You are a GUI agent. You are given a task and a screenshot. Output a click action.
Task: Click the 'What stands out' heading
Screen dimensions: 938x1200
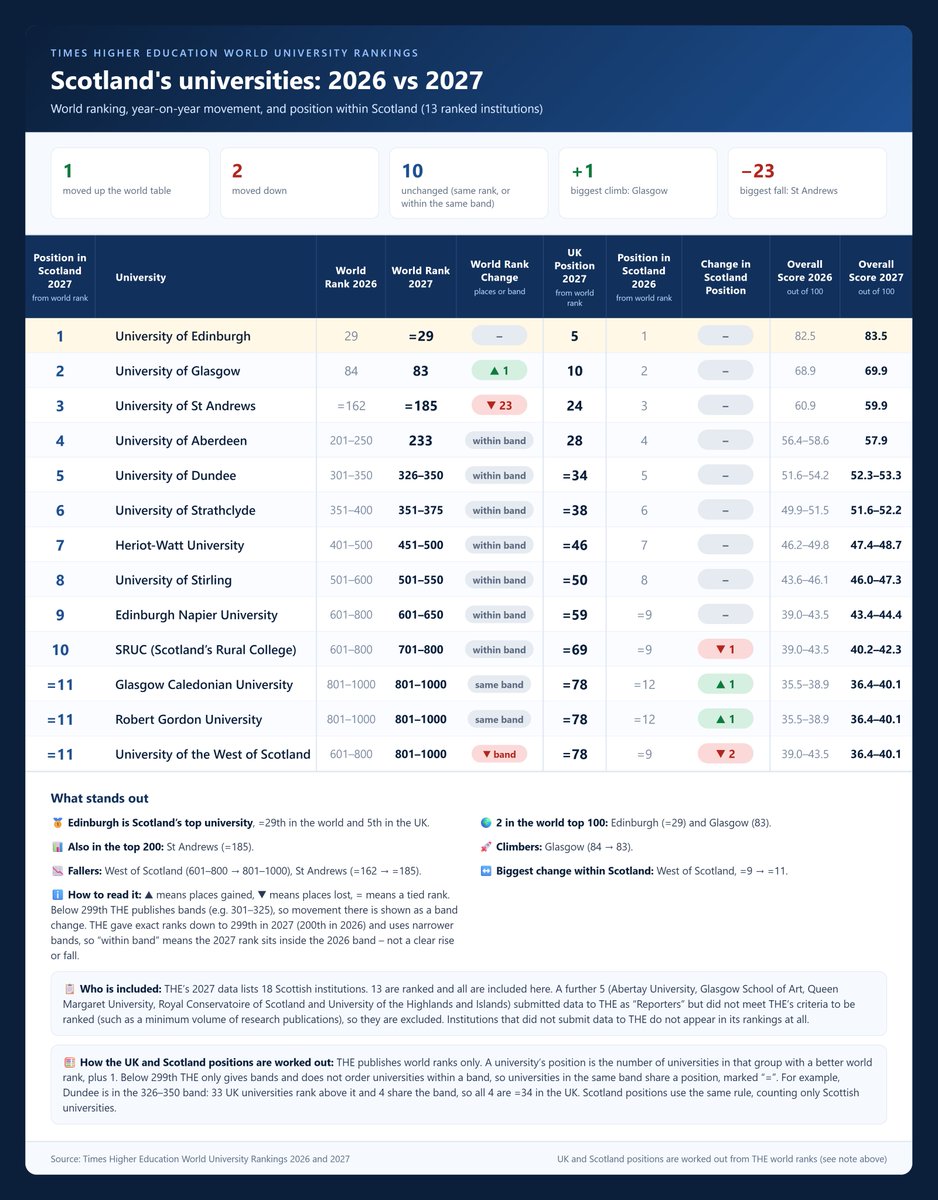99,798
